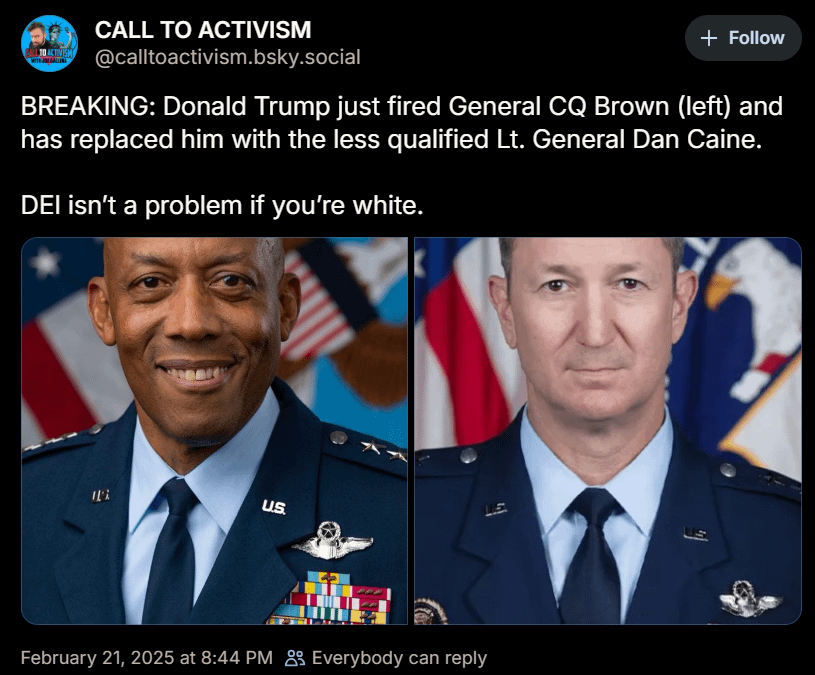The width and height of the screenshot is (815, 675).
Task: Open the left photo of the post
Action: tap(215, 431)
